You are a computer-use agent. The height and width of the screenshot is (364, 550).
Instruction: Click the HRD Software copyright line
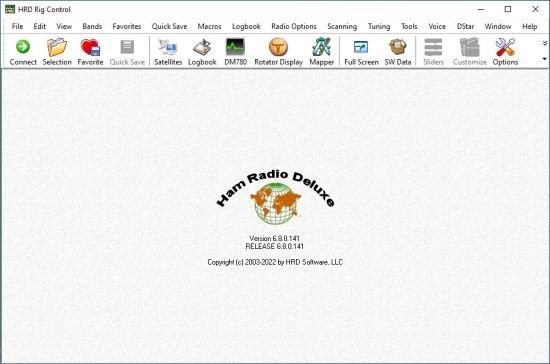pos(275,262)
